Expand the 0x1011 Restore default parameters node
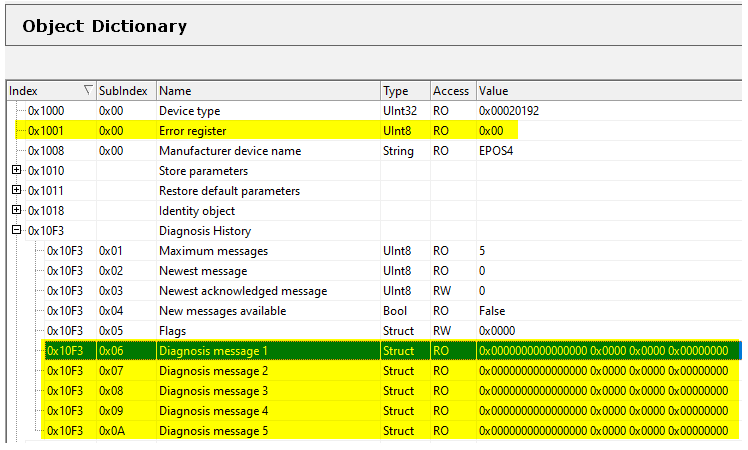 [17, 190]
